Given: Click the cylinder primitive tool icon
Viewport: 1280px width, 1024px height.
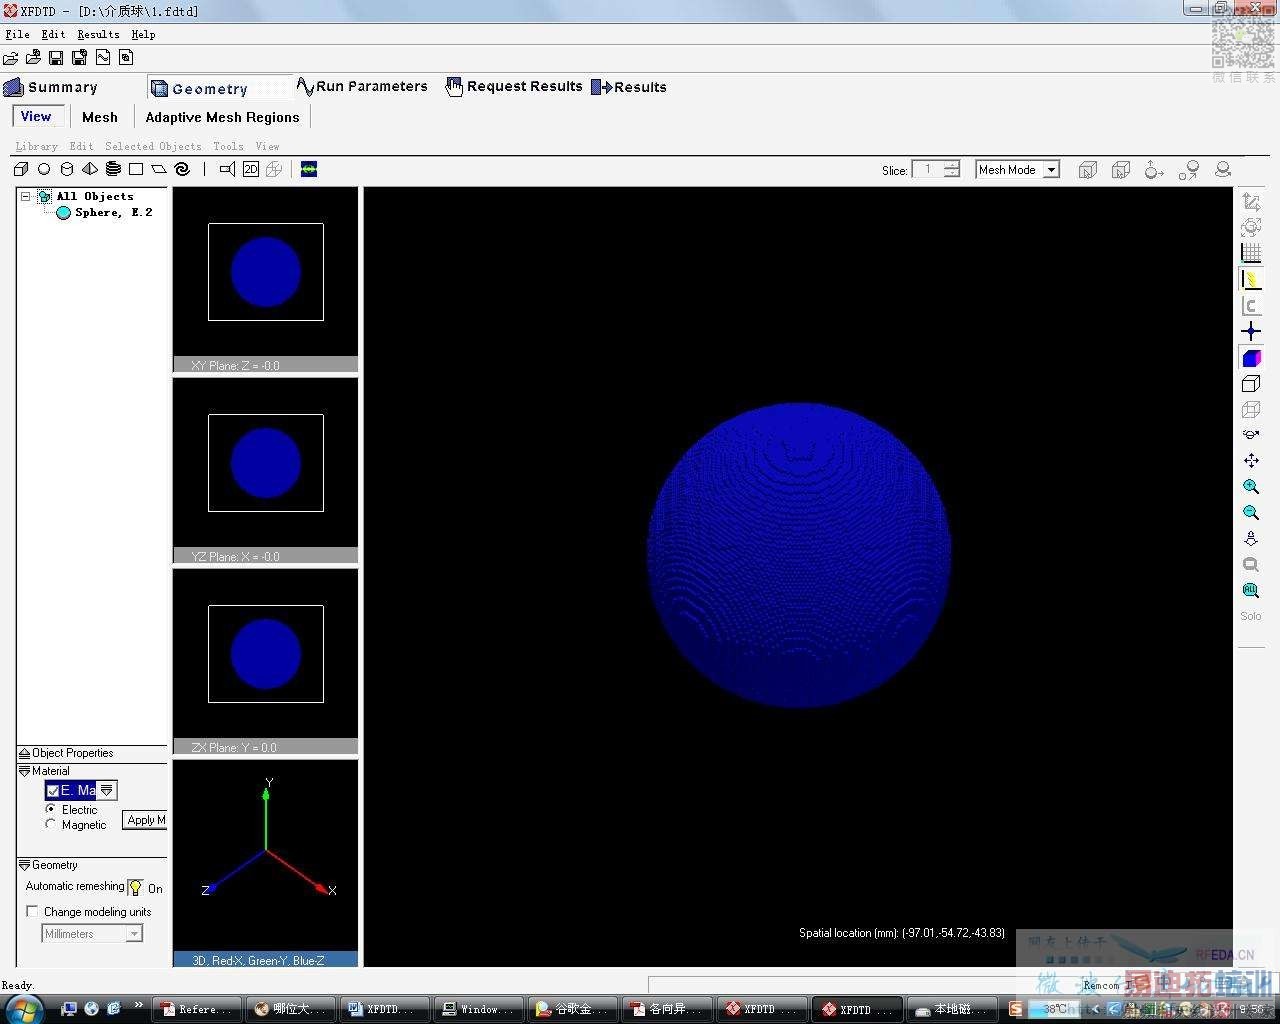Looking at the screenshot, I should 67,170.
